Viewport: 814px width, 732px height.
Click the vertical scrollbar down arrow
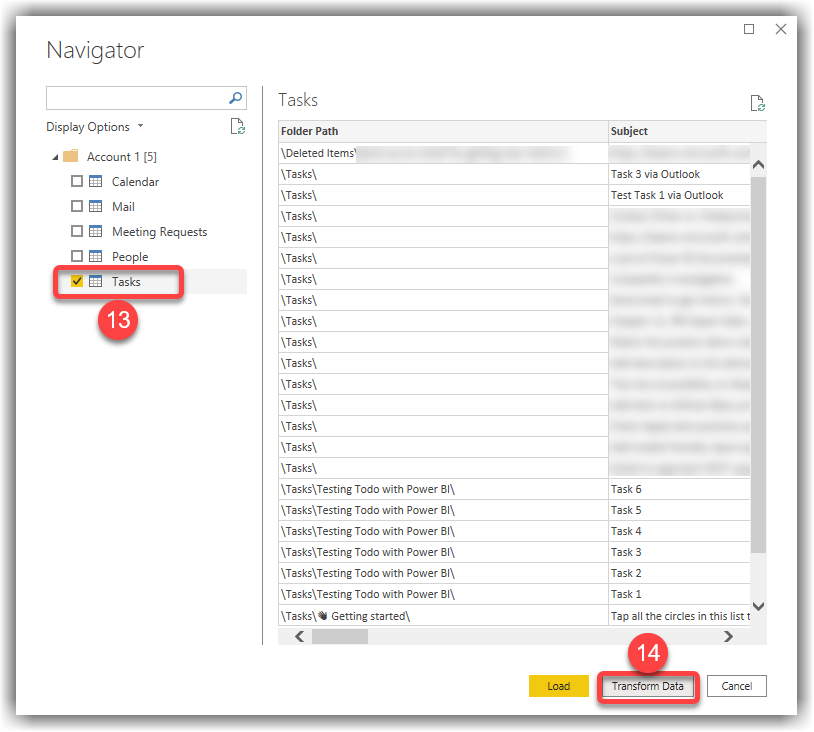click(x=758, y=606)
